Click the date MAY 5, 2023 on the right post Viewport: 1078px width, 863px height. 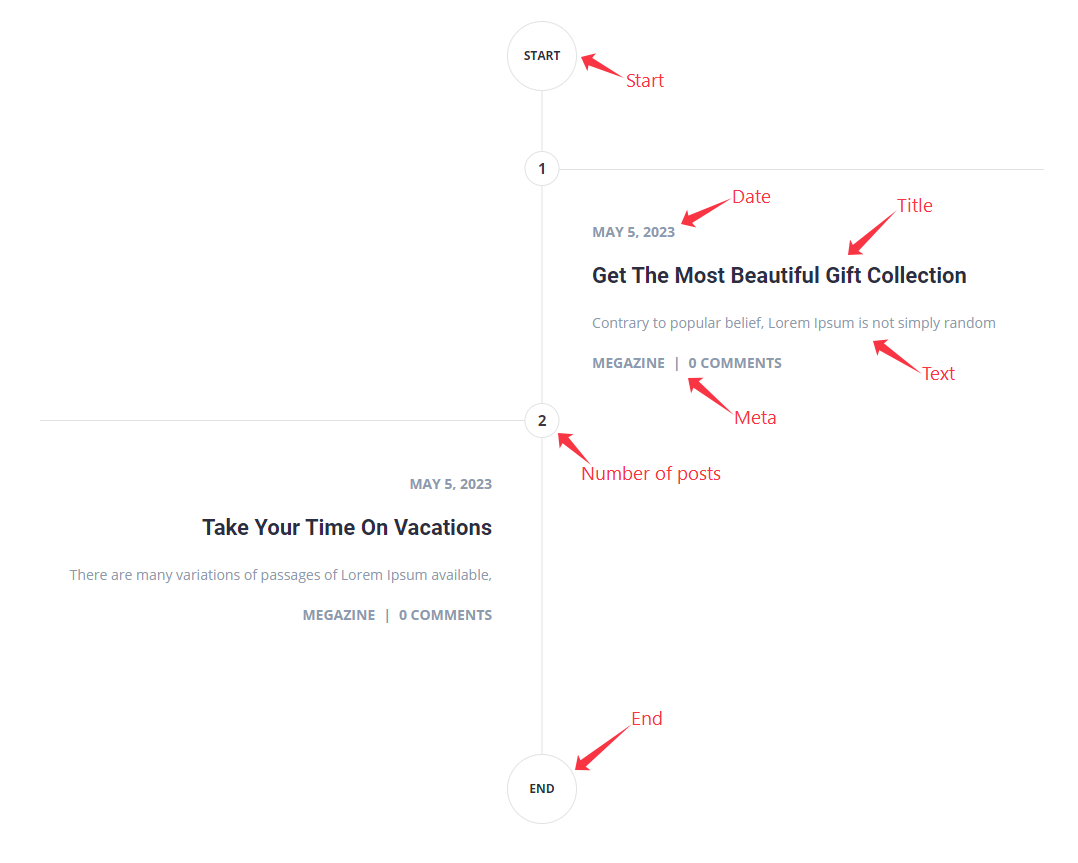pos(633,231)
